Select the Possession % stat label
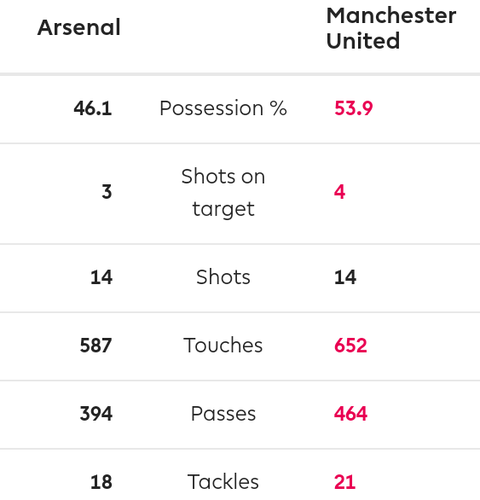480x500 pixels. [x=223, y=108]
